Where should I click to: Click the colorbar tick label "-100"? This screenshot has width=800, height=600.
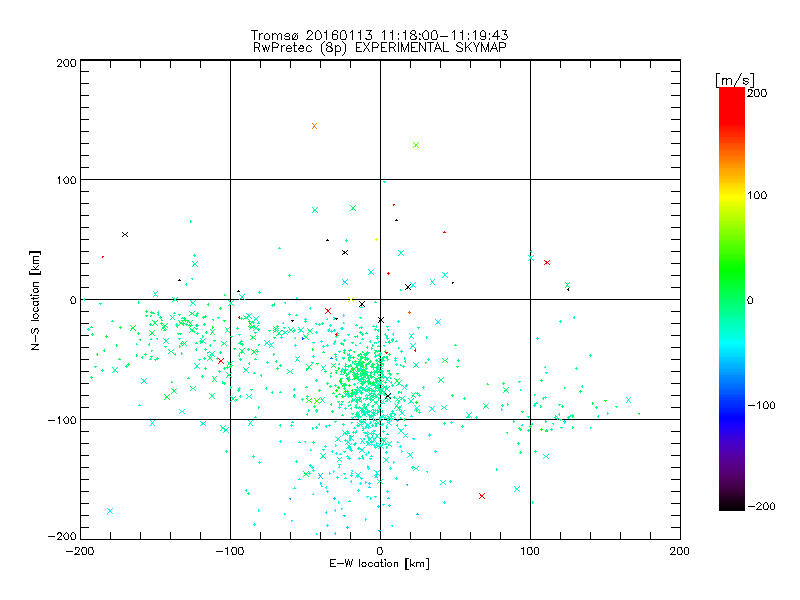[x=761, y=406]
